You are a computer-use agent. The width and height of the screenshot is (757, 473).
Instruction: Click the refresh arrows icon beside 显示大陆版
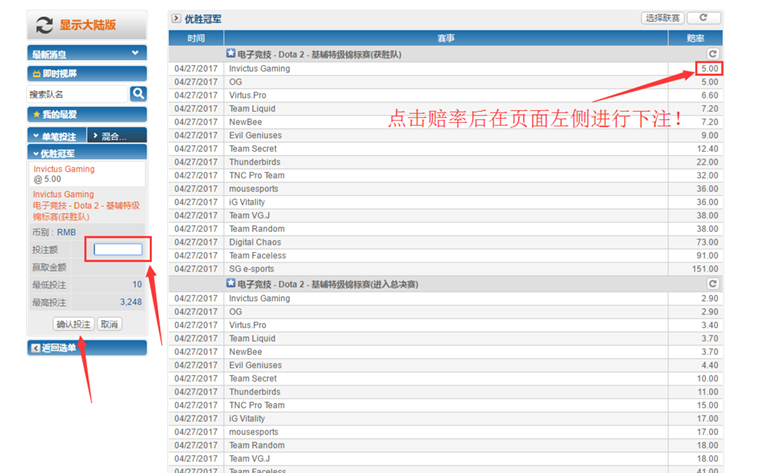pos(44,25)
